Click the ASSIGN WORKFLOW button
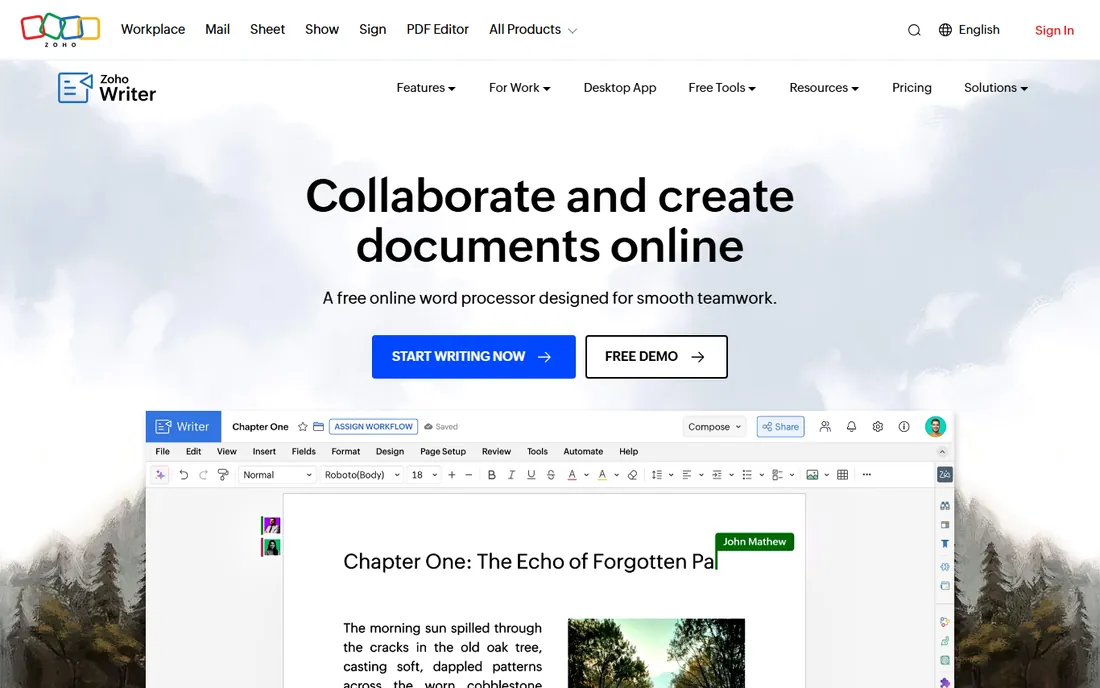1100x688 pixels. pyautogui.click(x=373, y=426)
